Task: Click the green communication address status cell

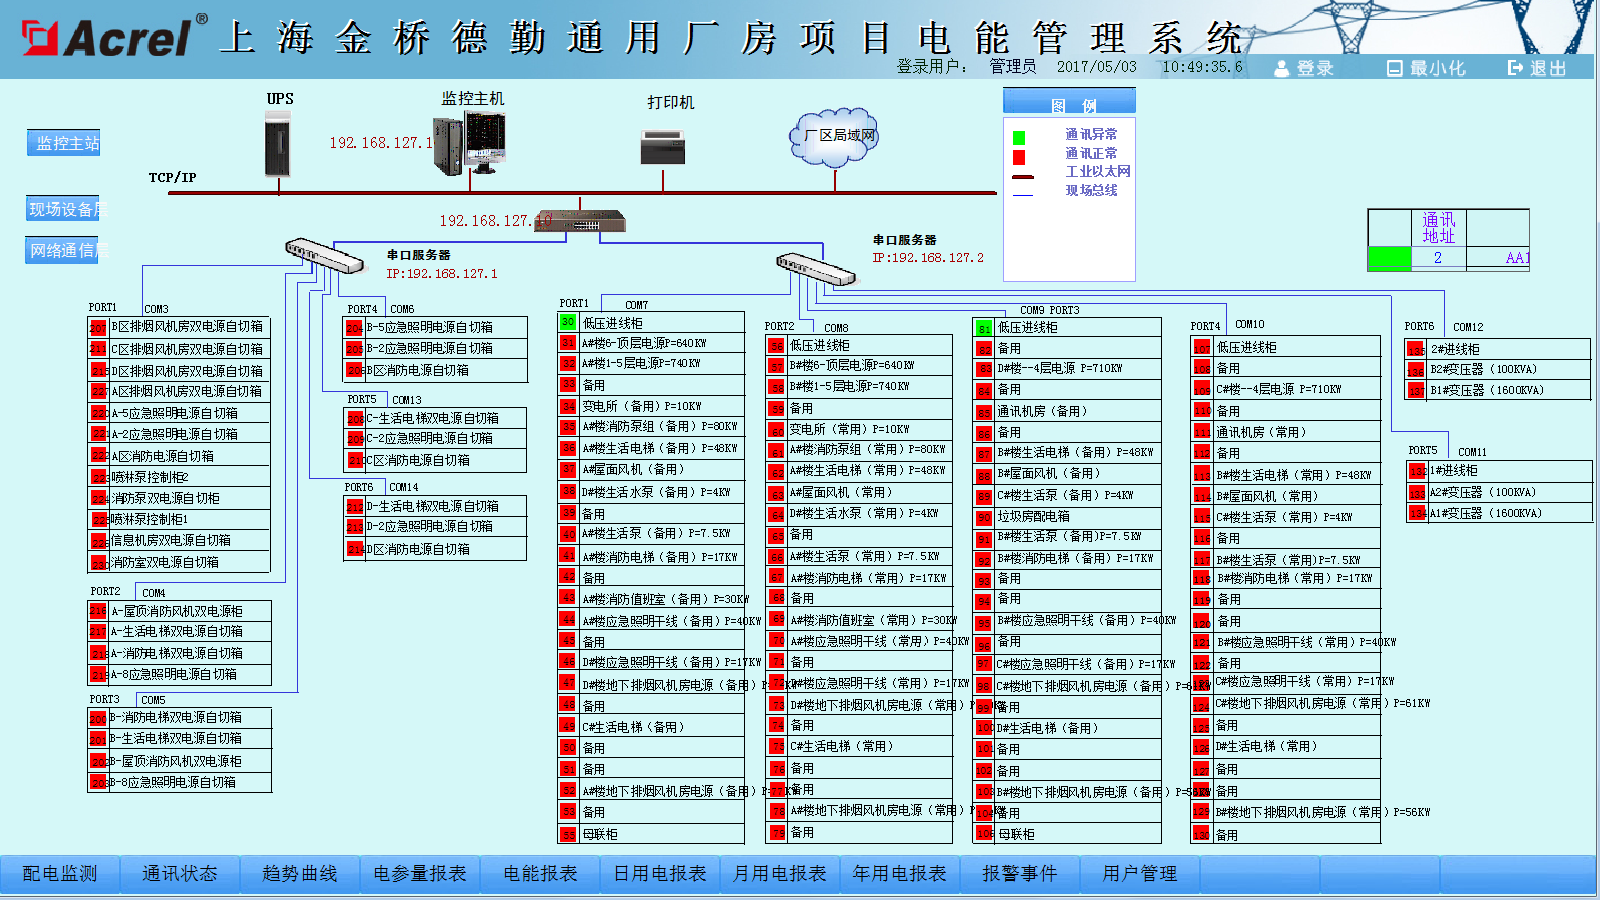Action: tap(1389, 258)
